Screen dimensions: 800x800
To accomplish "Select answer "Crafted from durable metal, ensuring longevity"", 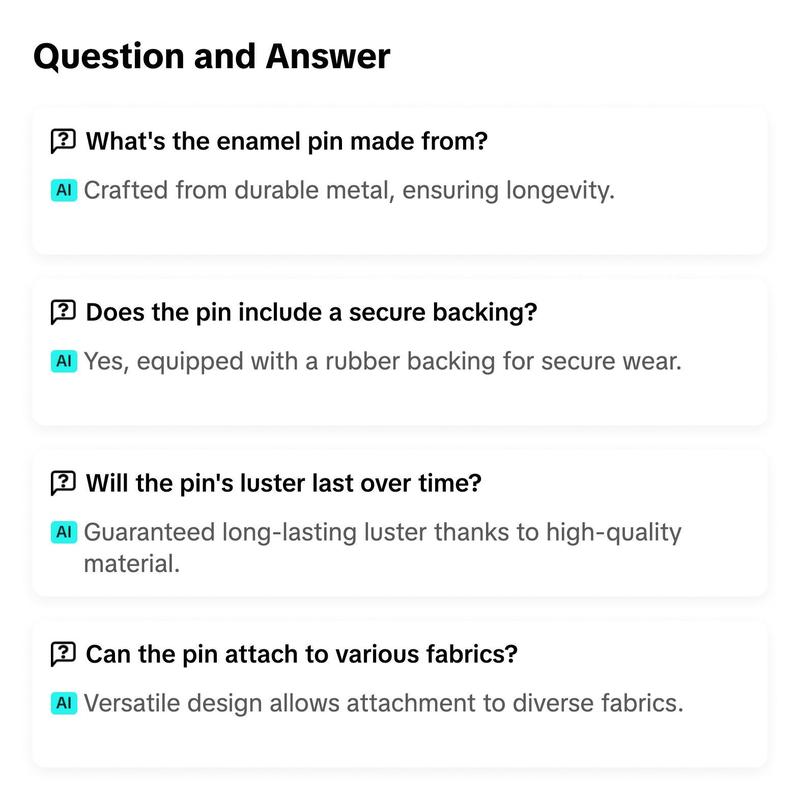I will pyautogui.click(x=349, y=191).
